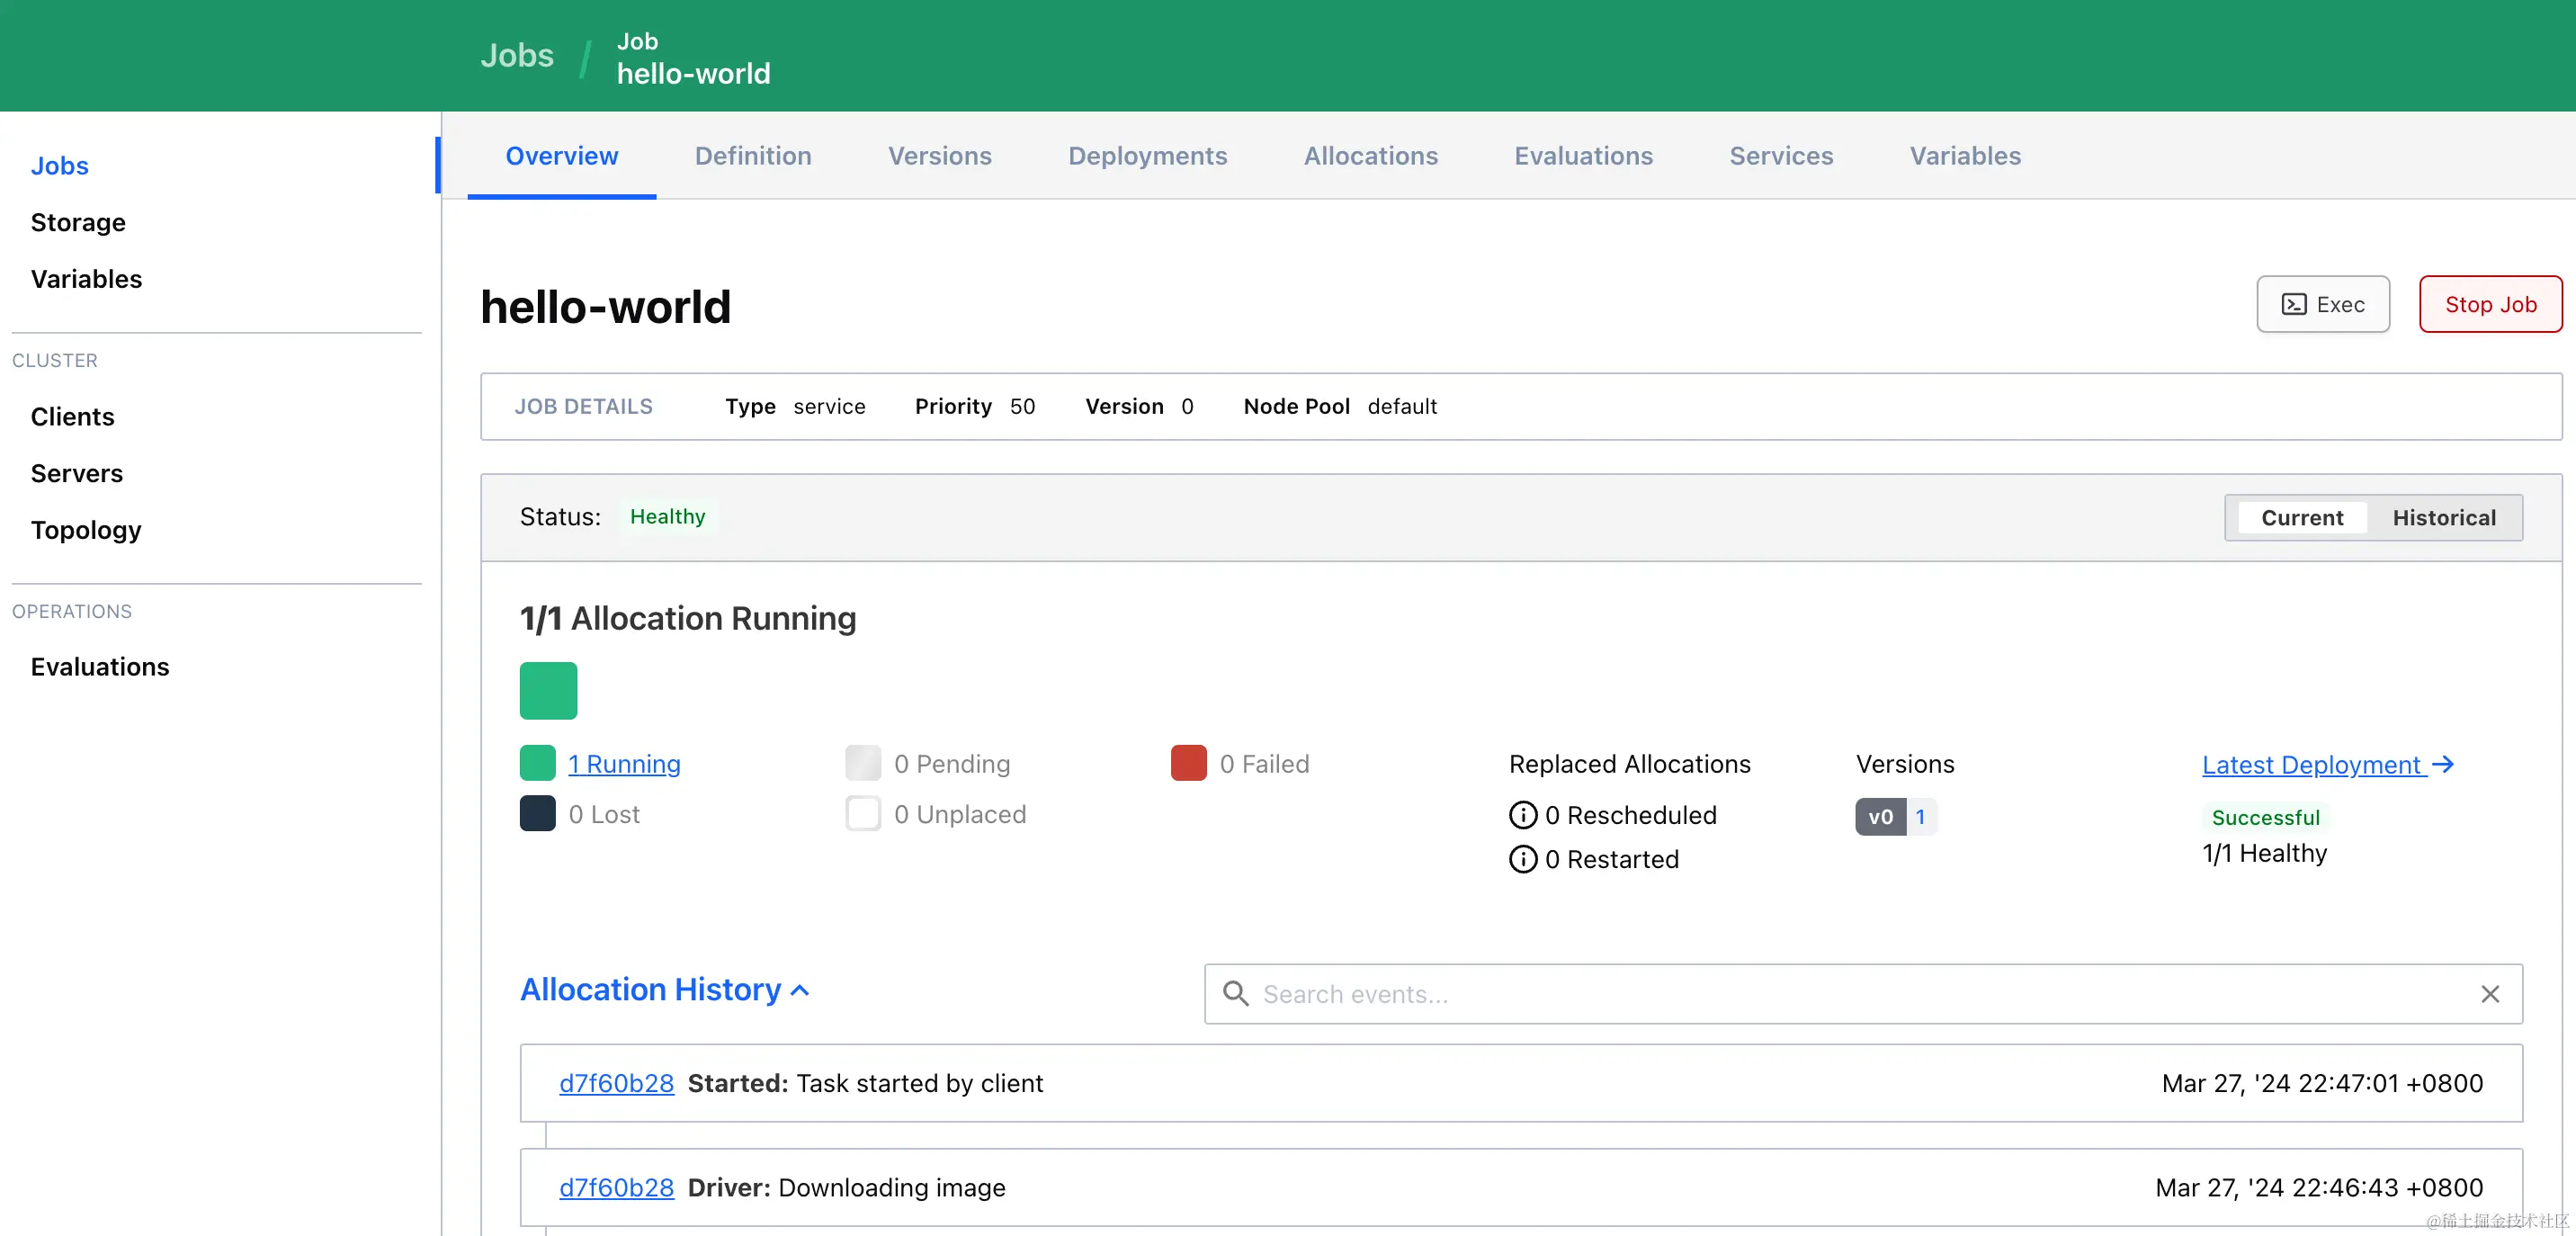Click the Latest Deployment arrow link
Viewport: 2576px width, 1236px height.
(2327, 764)
